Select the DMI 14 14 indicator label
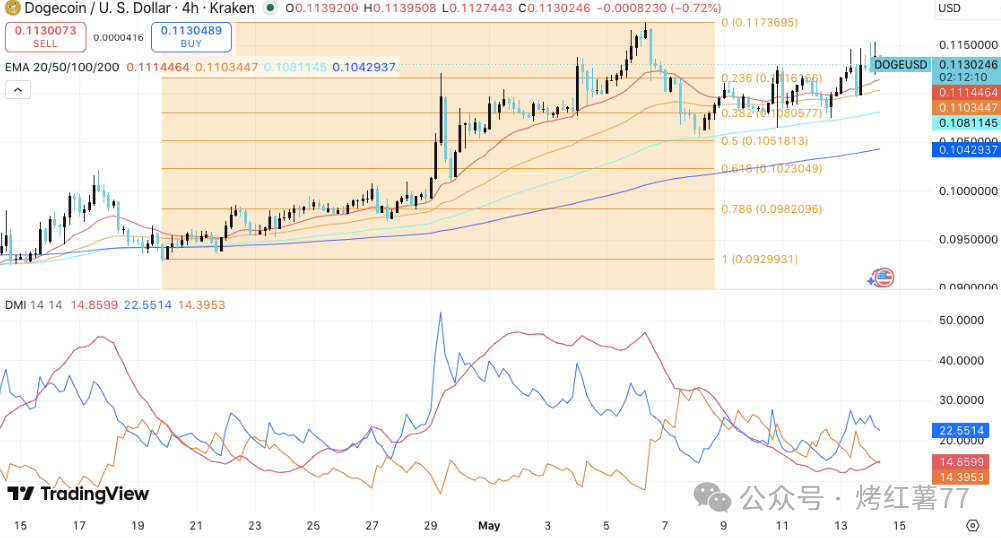This screenshot has height=538, width=1001. click(34, 305)
